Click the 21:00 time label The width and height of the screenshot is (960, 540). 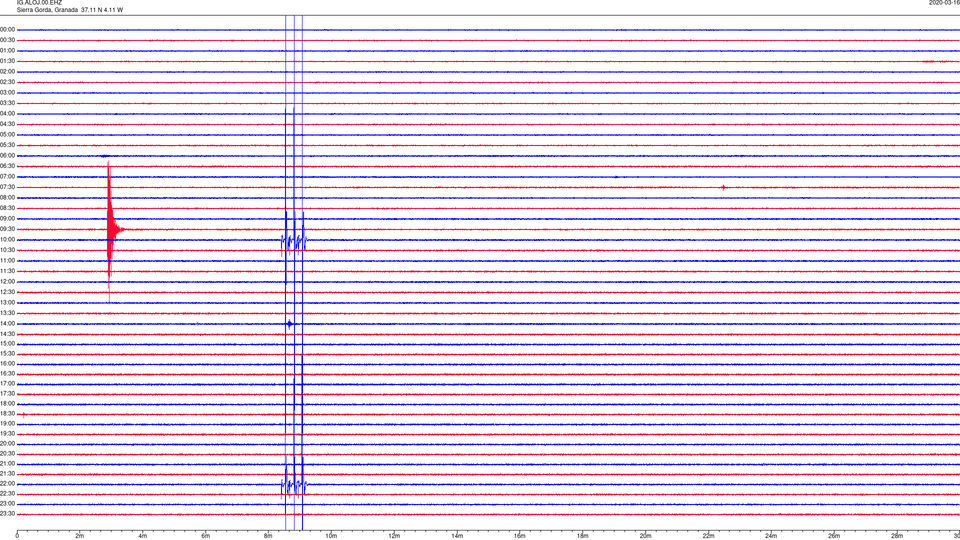click(x=7, y=464)
